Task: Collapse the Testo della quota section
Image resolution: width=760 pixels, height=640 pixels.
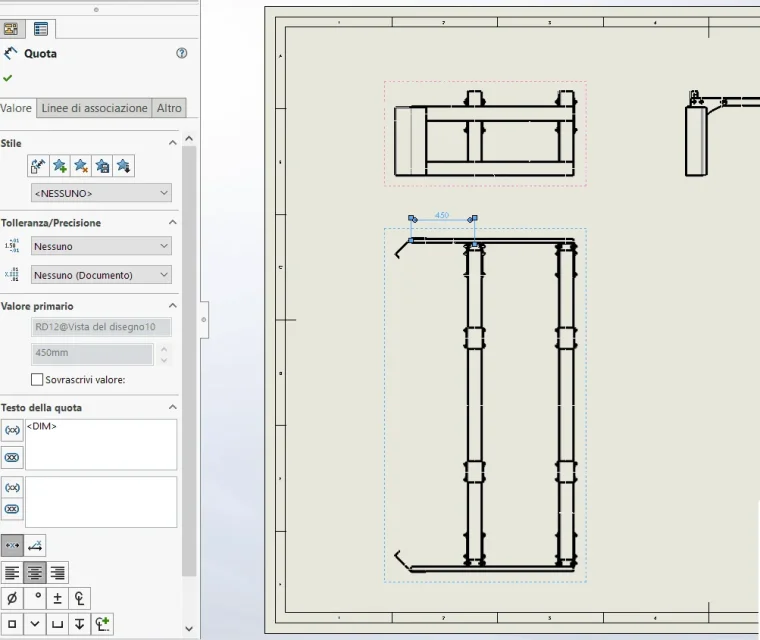Action: click(x=173, y=407)
